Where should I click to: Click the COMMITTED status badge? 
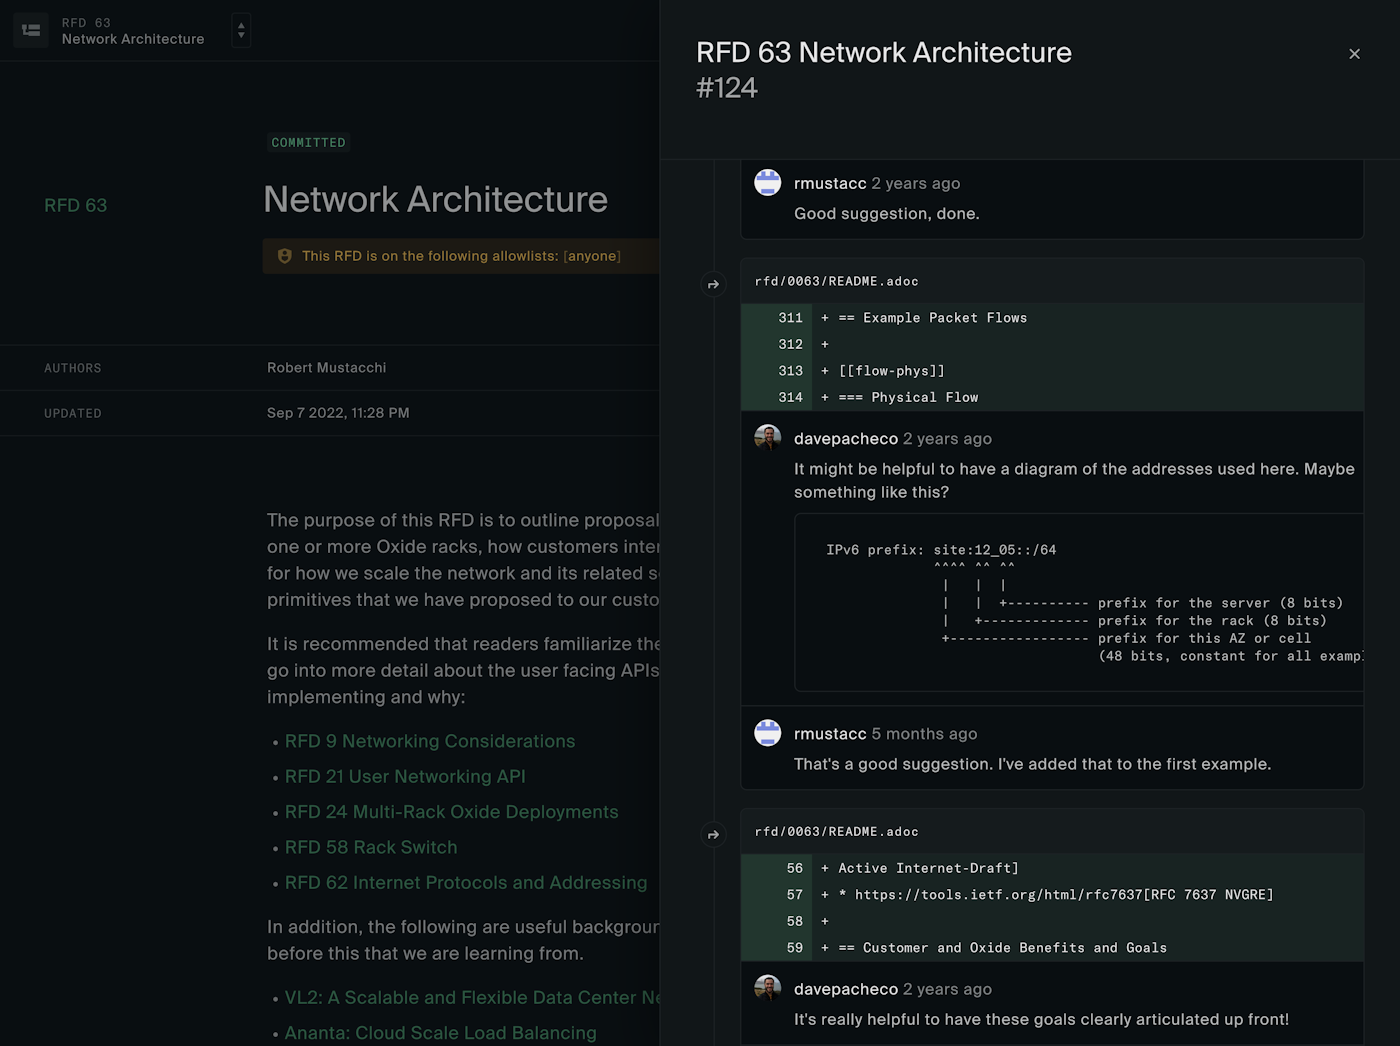pos(308,143)
